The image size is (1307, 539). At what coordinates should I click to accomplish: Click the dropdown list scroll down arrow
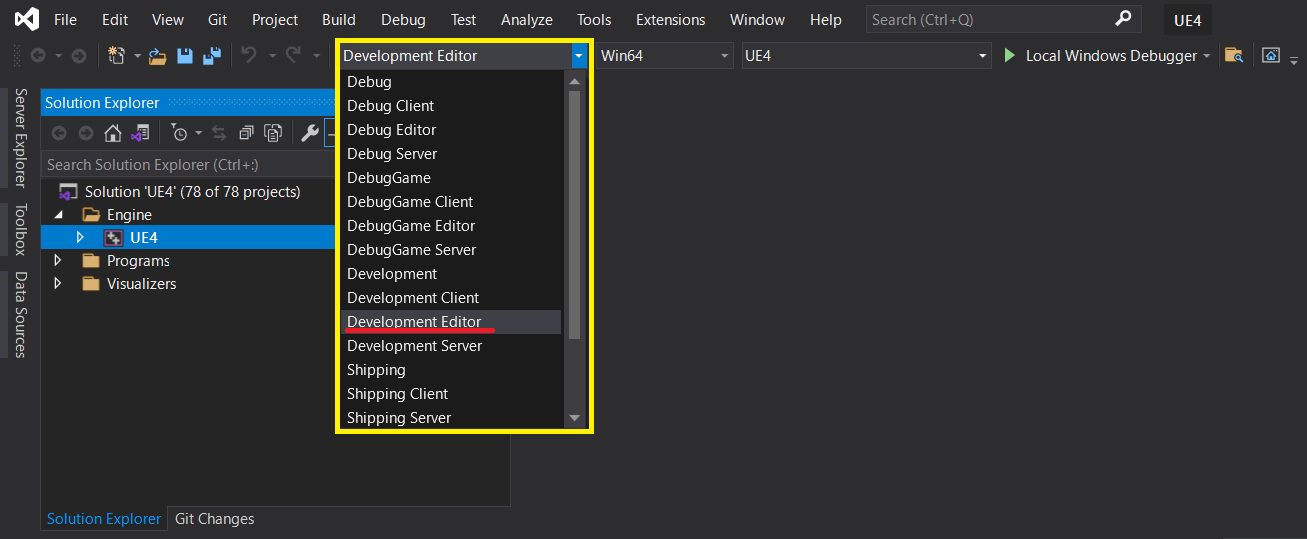coord(574,418)
